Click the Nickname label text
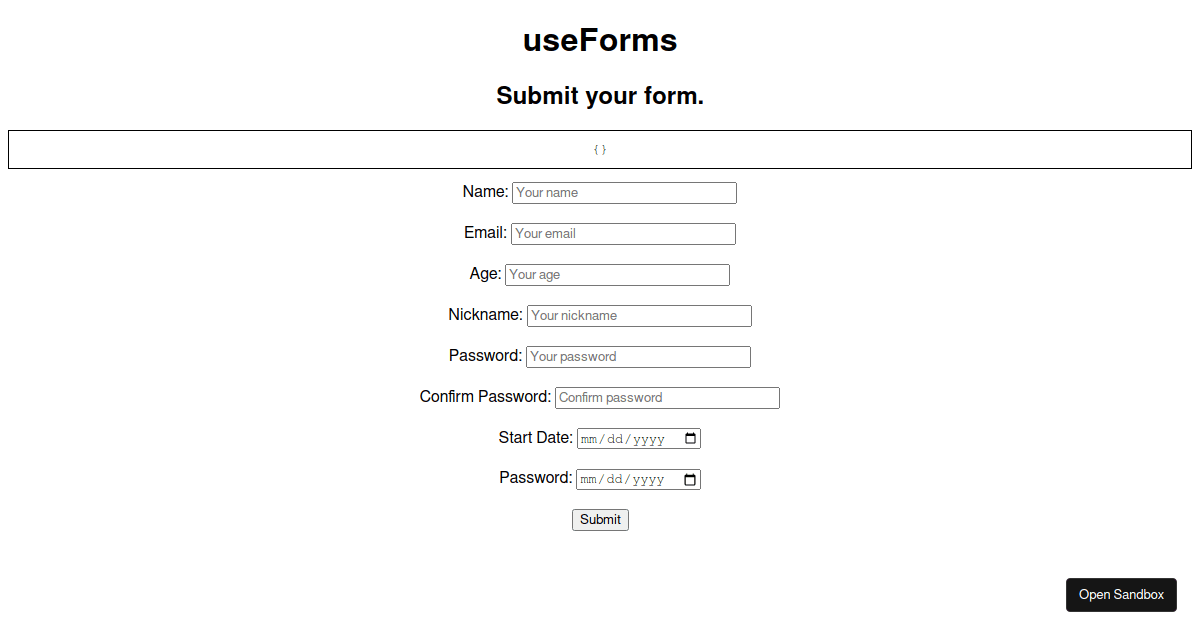Image resolution: width=1200 pixels, height=630 pixels. (x=485, y=315)
